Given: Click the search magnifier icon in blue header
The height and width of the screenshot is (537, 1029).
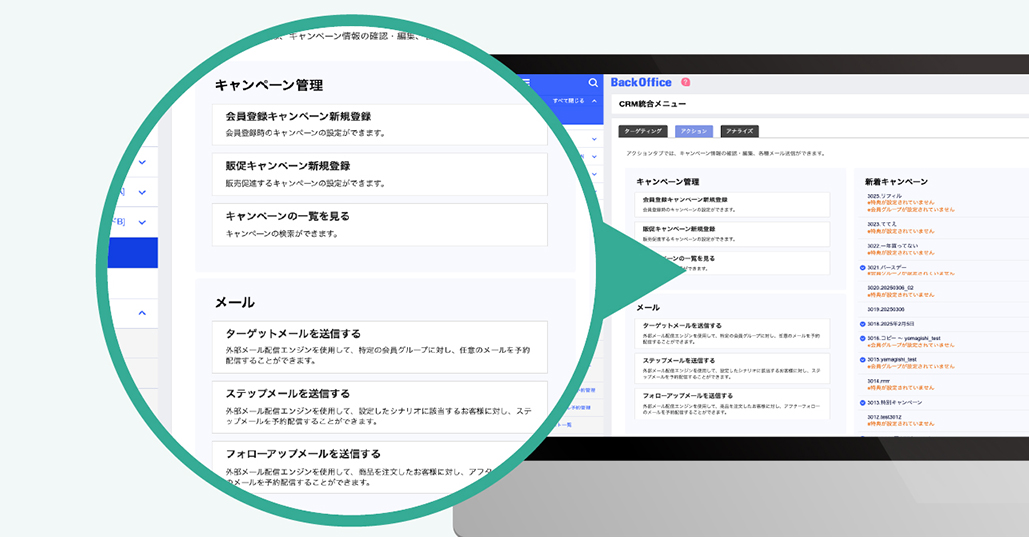Looking at the screenshot, I should [x=593, y=83].
